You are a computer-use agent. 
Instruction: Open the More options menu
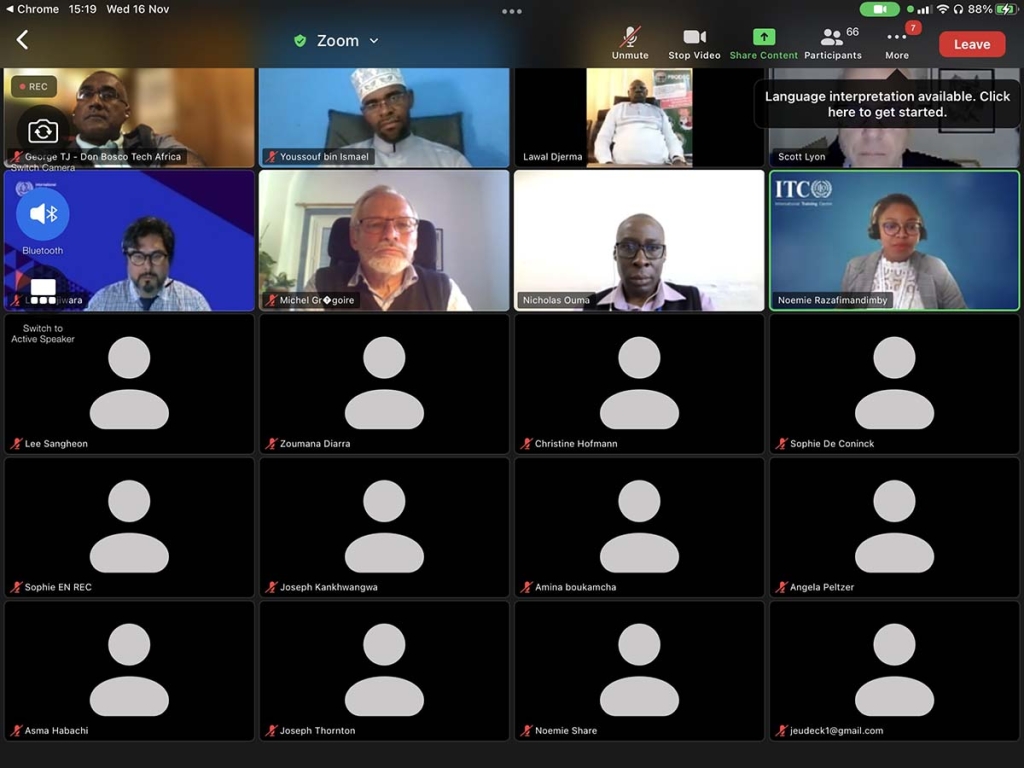(x=897, y=43)
